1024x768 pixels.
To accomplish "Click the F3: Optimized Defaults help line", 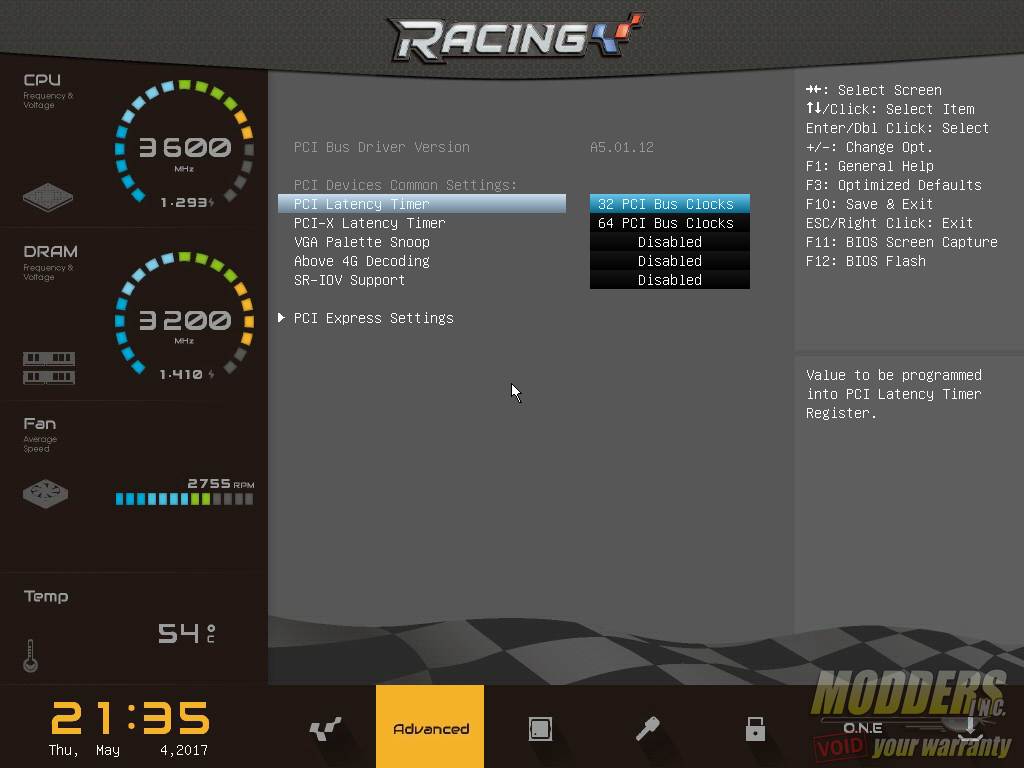I will (x=893, y=185).
